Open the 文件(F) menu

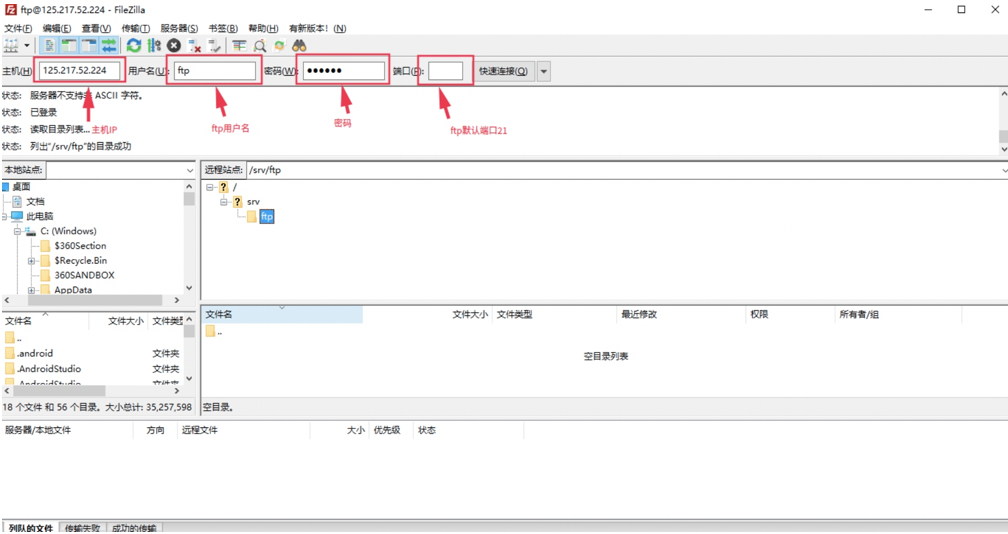pos(18,28)
